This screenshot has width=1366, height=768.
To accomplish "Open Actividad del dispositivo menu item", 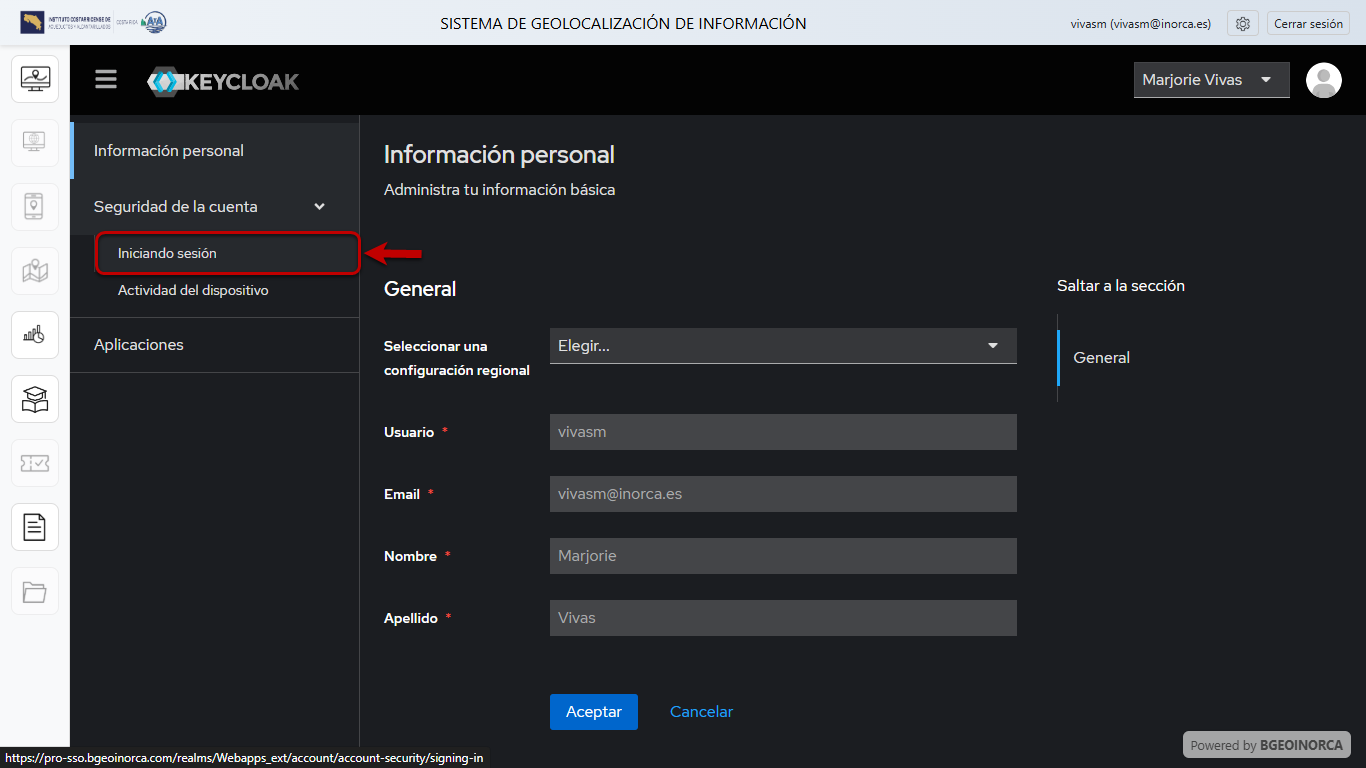I will click(193, 291).
